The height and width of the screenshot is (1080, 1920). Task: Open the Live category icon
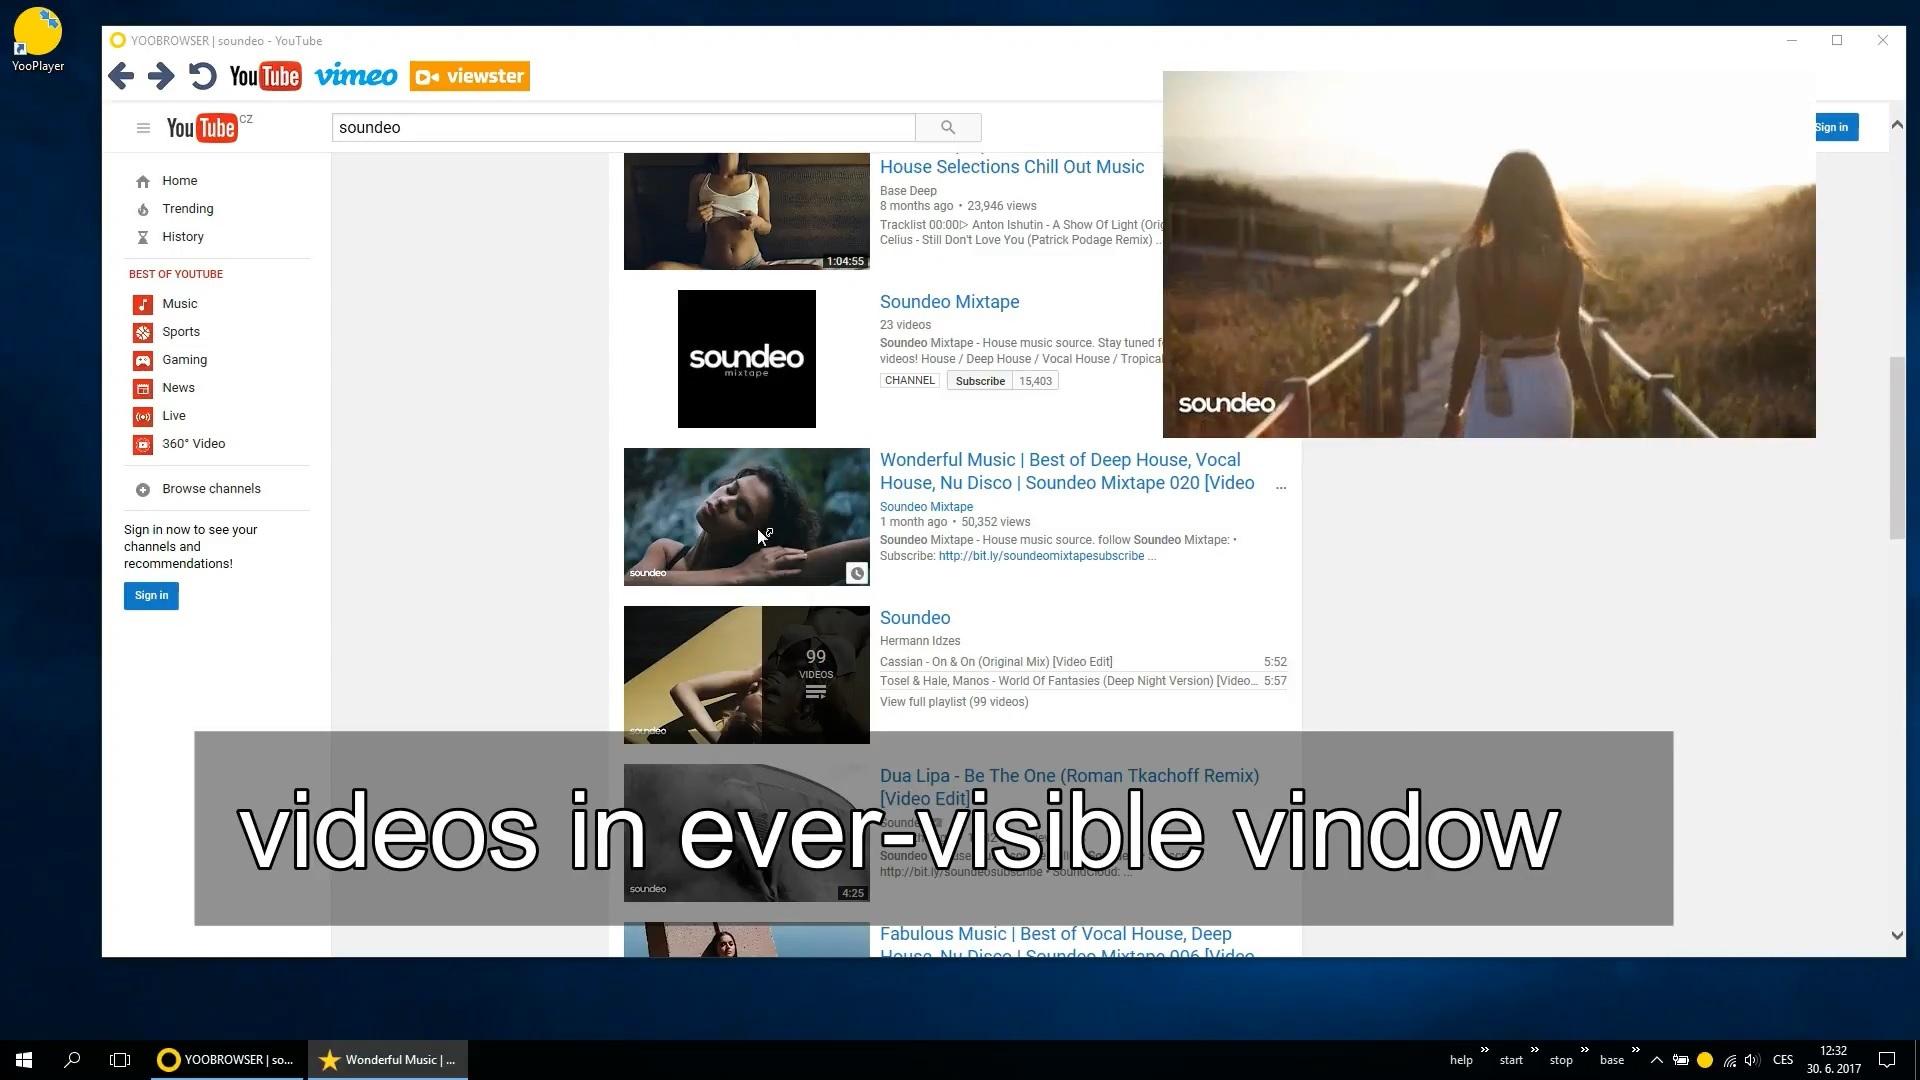pyautogui.click(x=143, y=416)
